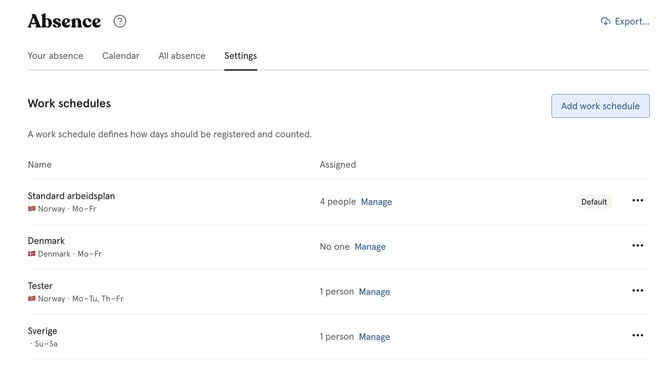Click 'Denmark · Mo–Fr' schedule details
Image resolution: width=670 pixels, height=372 pixels.
coord(70,254)
